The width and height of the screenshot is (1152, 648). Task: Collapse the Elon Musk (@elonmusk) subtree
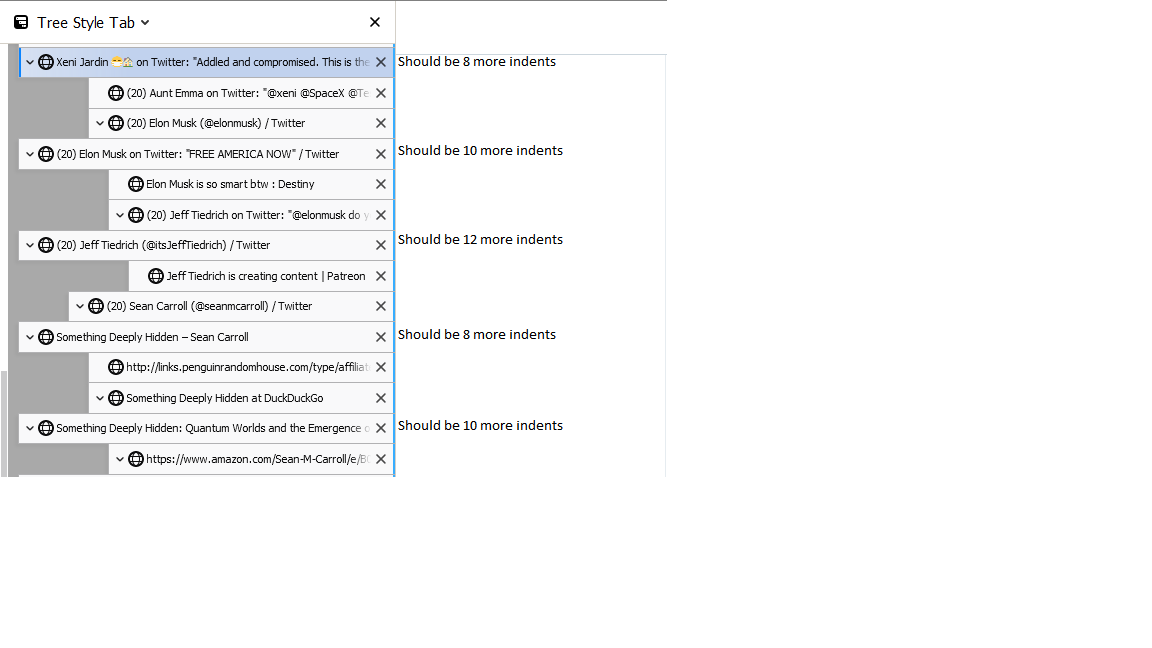(100, 123)
